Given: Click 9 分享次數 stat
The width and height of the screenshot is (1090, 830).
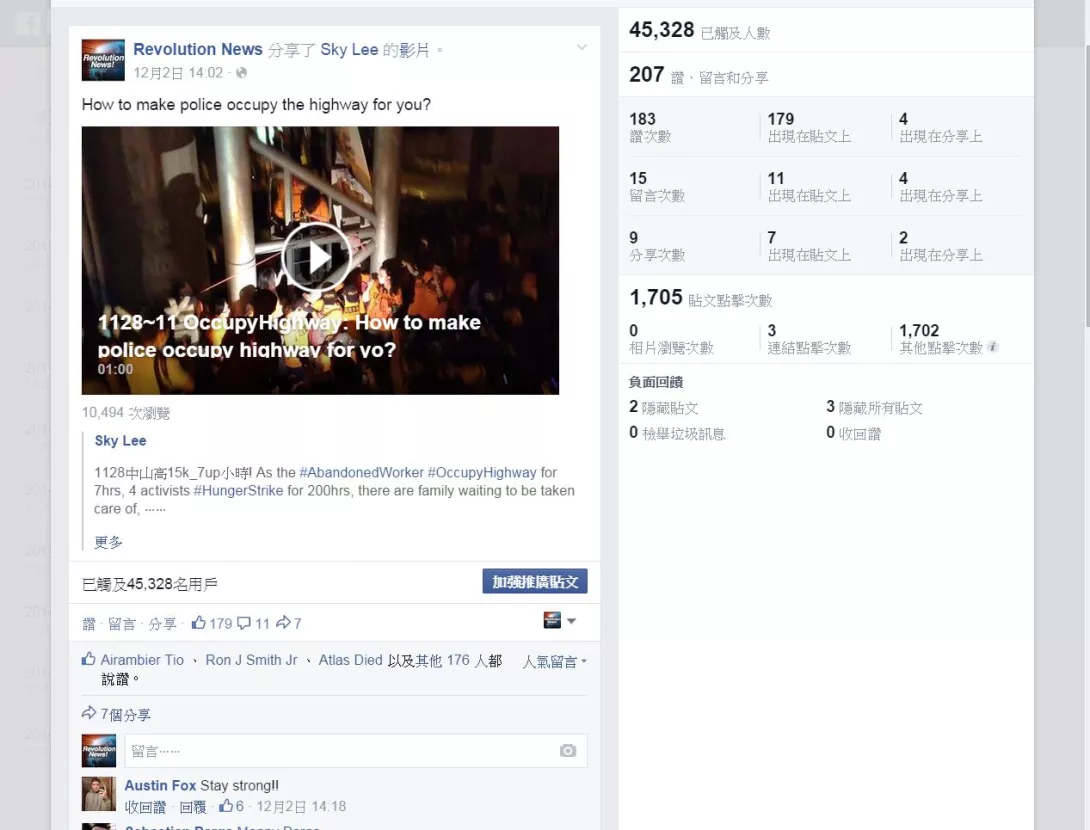Looking at the screenshot, I should pyautogui.click(x=657, y=246).
